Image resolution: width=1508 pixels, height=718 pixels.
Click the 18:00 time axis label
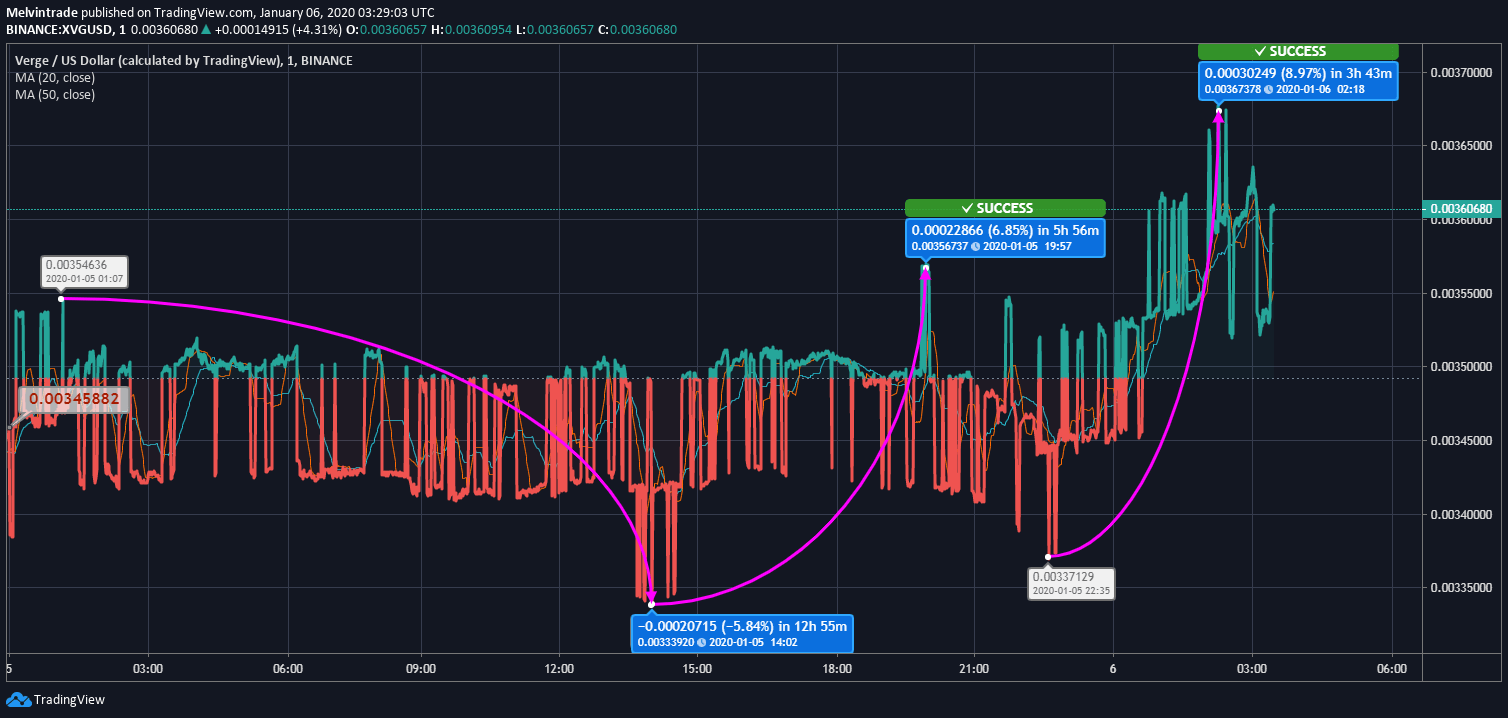pyautogui.click(x=836, y=668)
